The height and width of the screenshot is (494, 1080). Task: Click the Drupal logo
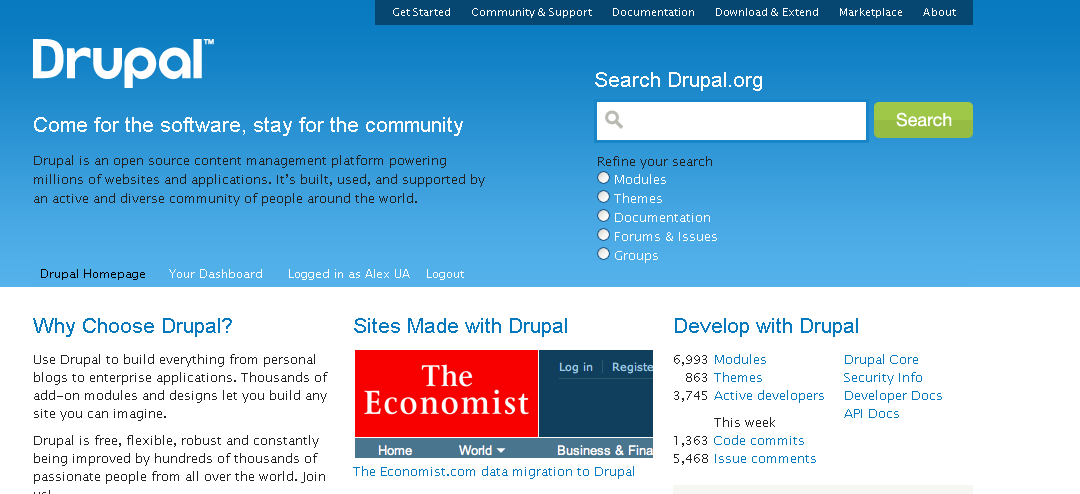123,63
